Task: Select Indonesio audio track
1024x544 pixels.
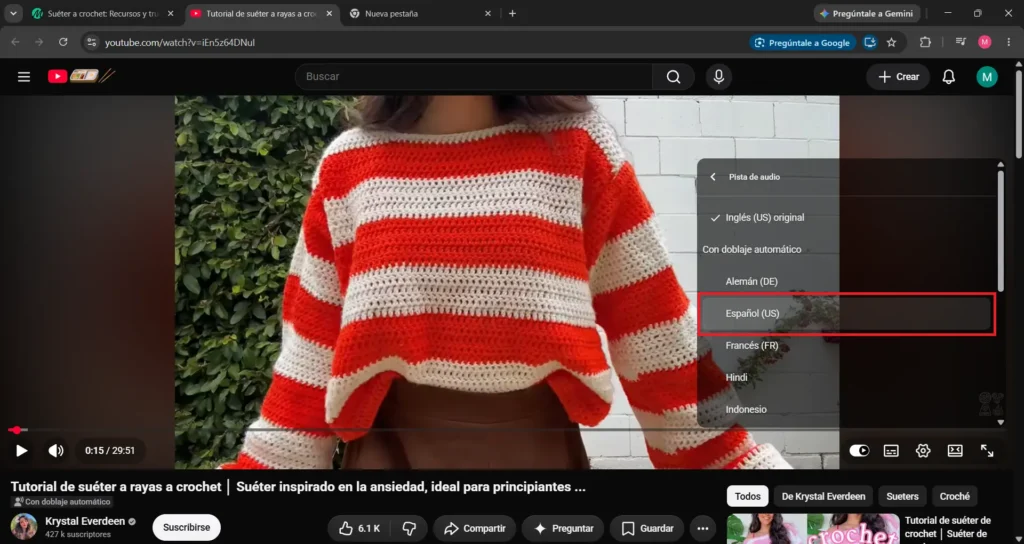Action: (x=846, y=409)
